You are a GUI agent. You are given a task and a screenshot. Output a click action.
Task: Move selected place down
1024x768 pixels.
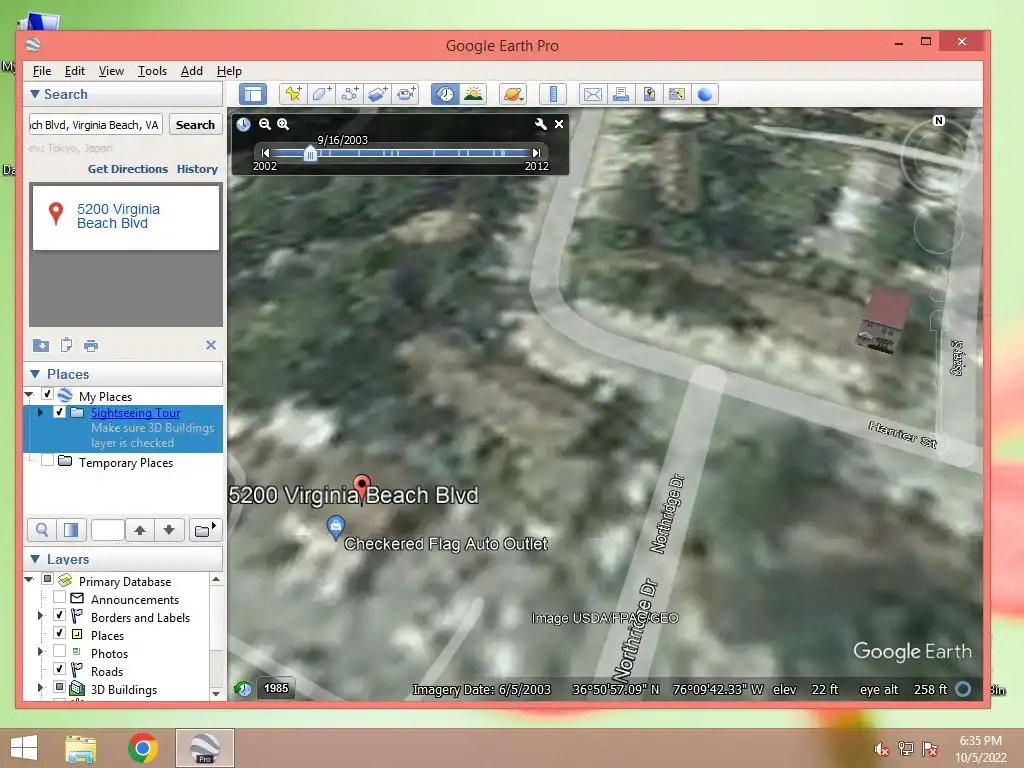[169, 530]
